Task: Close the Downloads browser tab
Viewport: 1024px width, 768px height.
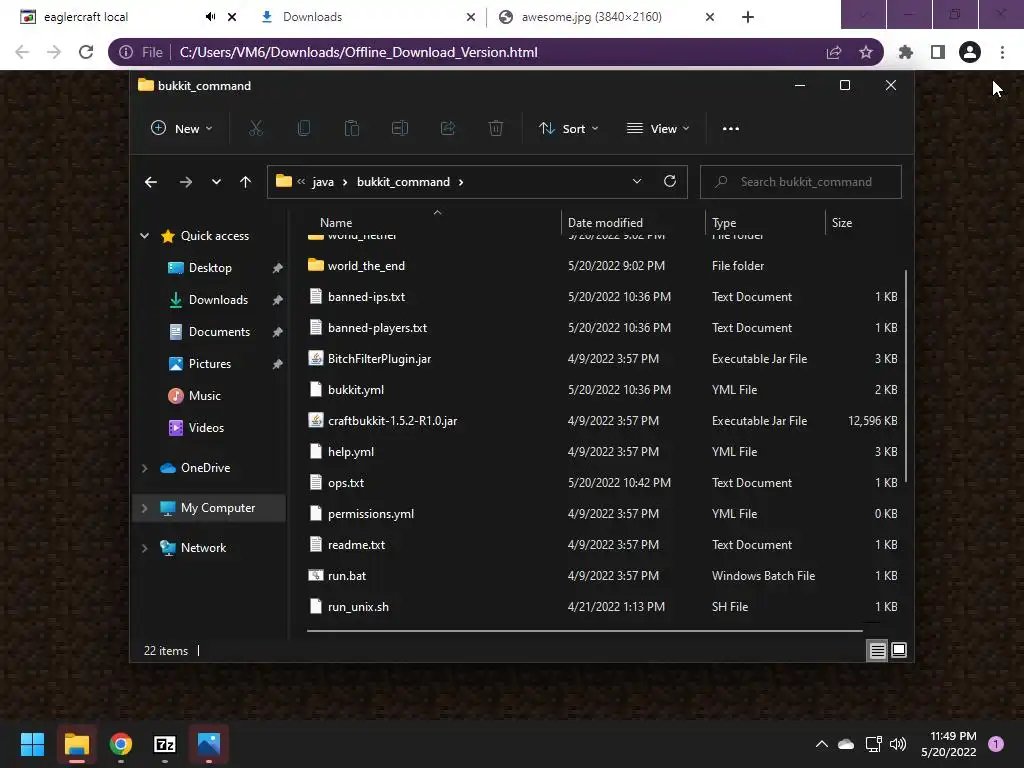Action: coord(471,17)
